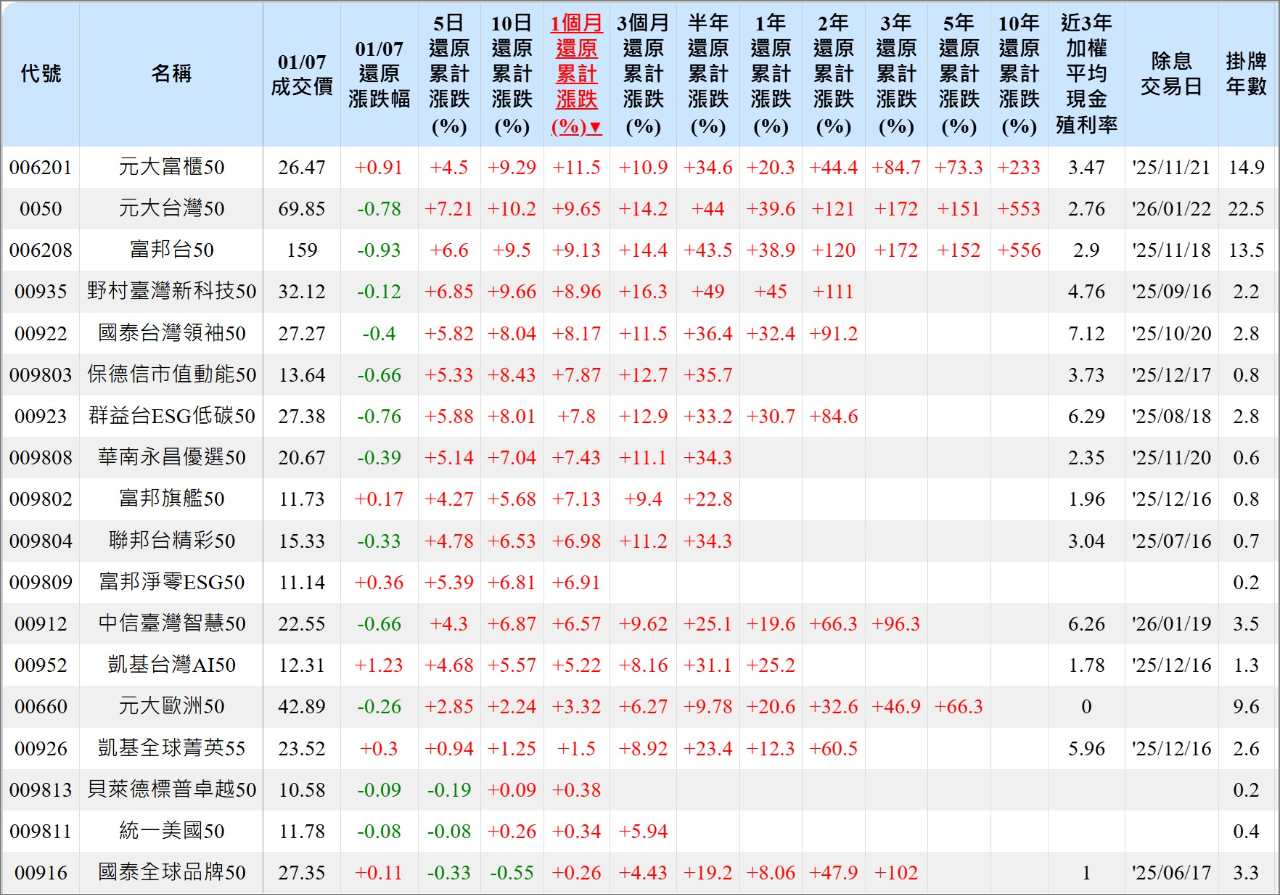Sort by 3年還原累計漲跌(%) header
This screenshot has width=1280, height=895.
[896, 74]
